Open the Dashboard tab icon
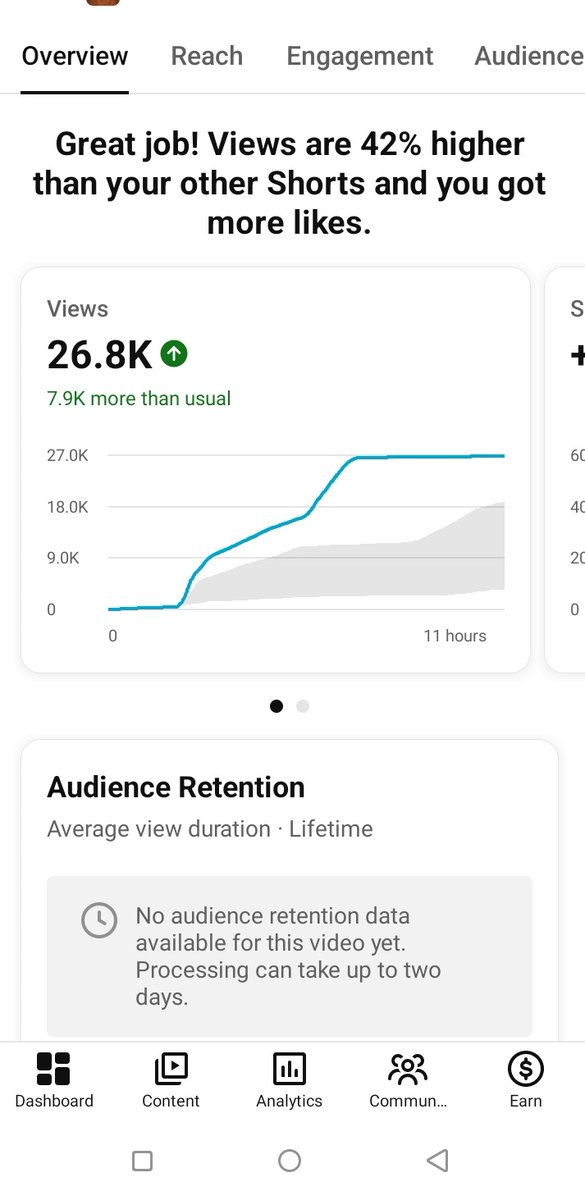This screenshot has width=585, height=1200. click(x=53, y=1069)
